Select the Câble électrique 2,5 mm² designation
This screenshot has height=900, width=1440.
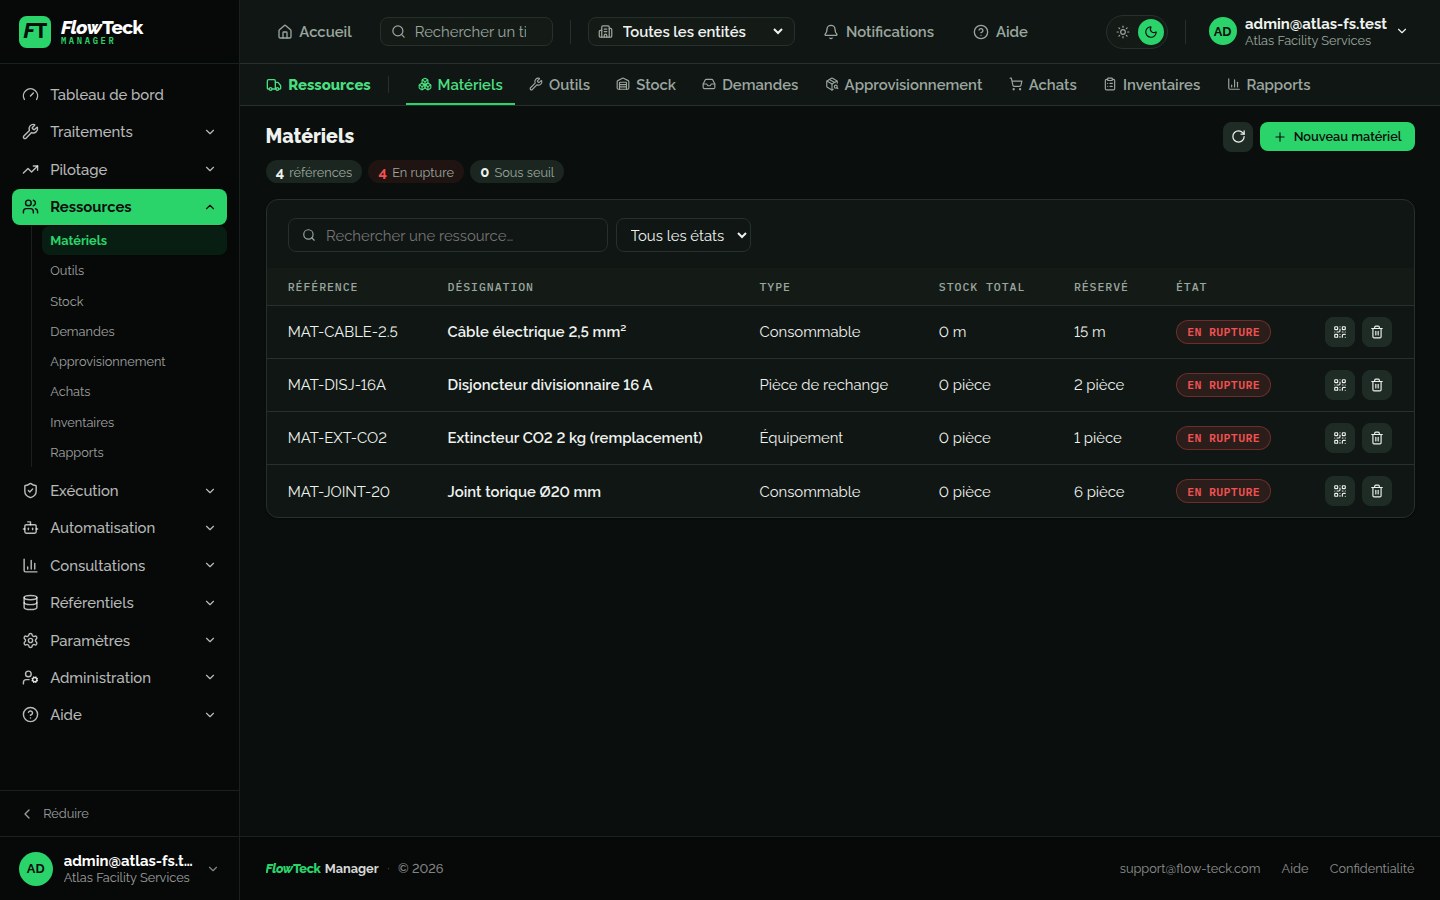pyautogui.click(x=537, y=332)
